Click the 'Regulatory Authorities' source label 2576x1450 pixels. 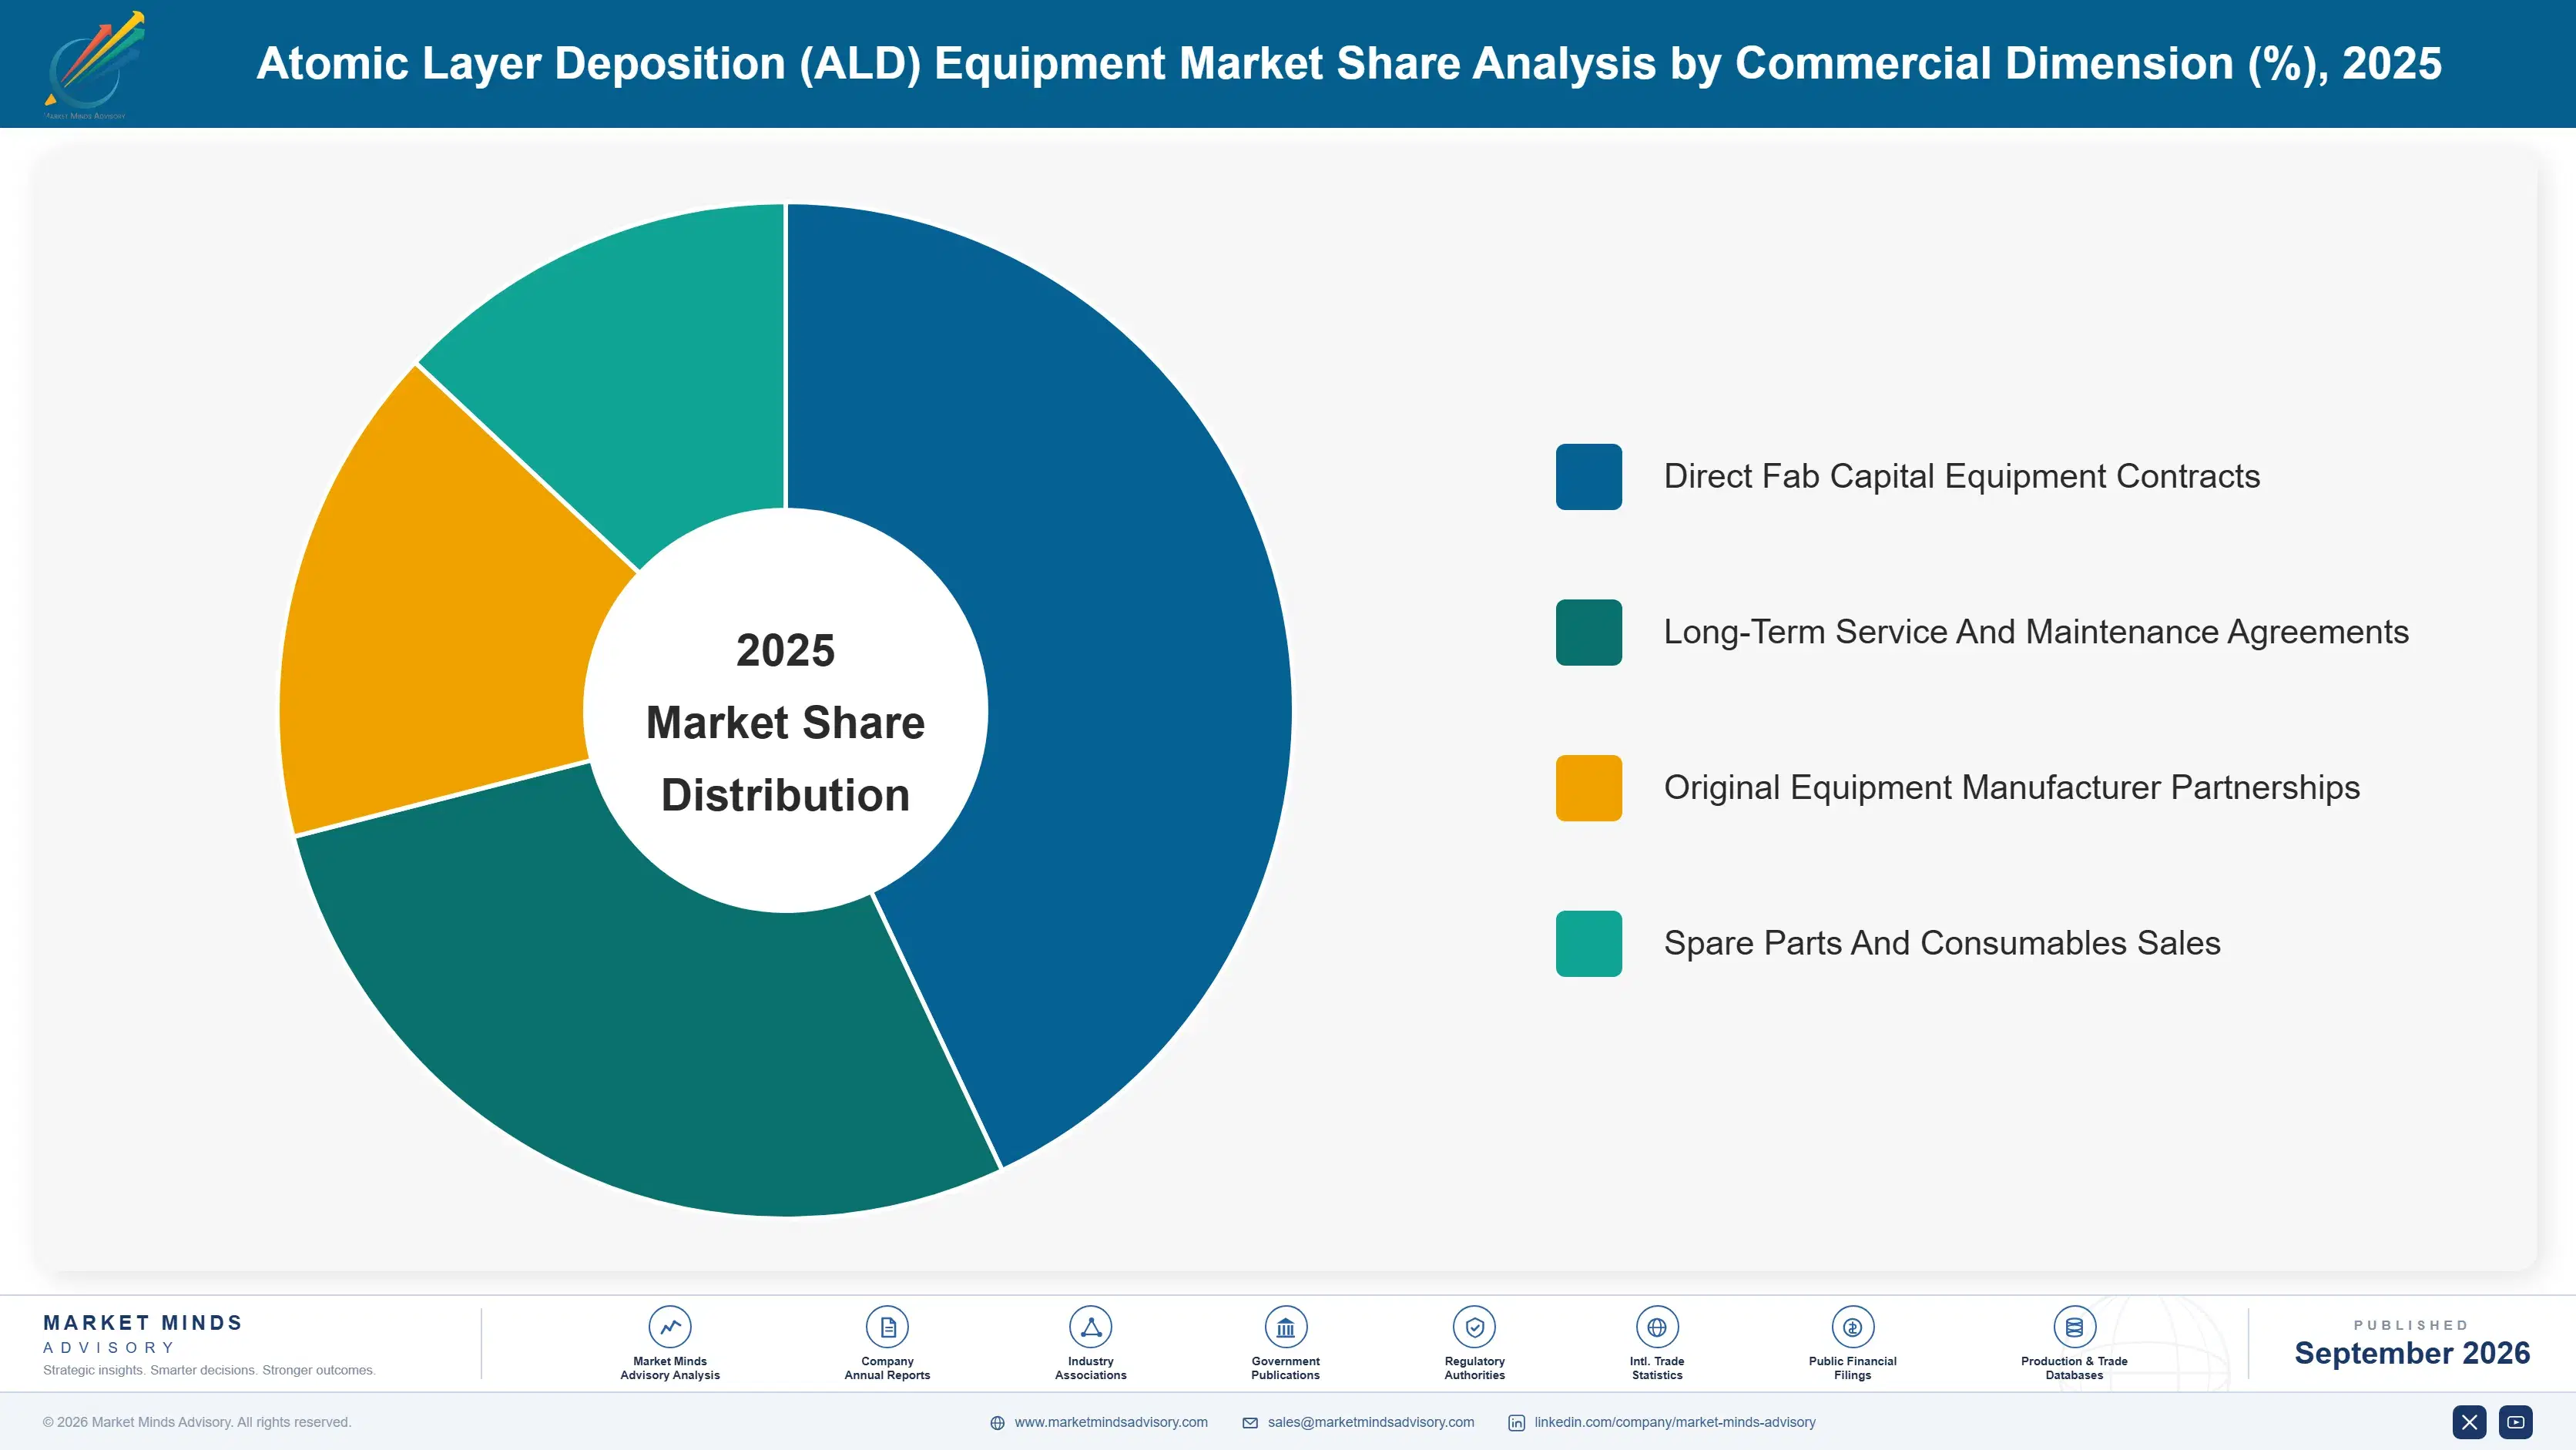pos(1474,1368)
